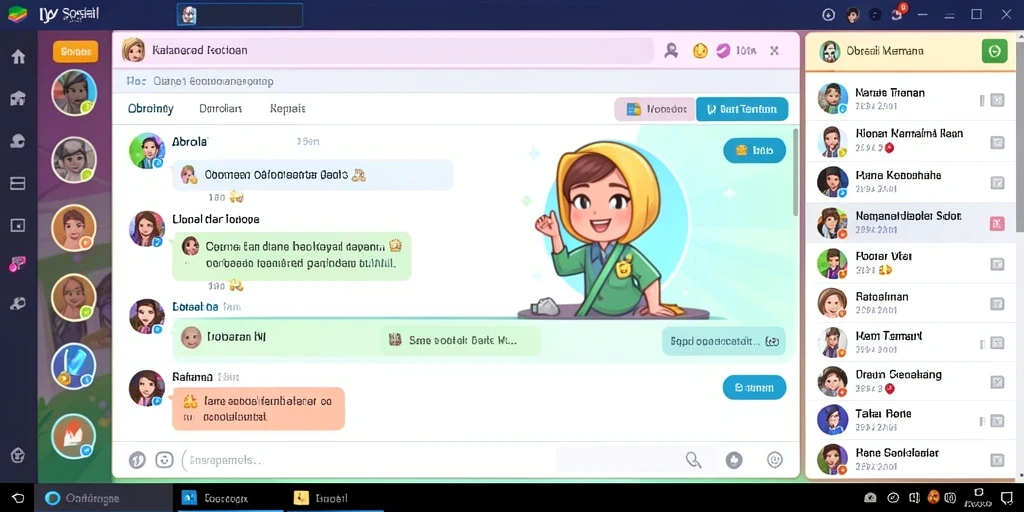Open the emoji picker beside message input
The height and width of the screenshot is (512, 1024).
tap(165, 460)
